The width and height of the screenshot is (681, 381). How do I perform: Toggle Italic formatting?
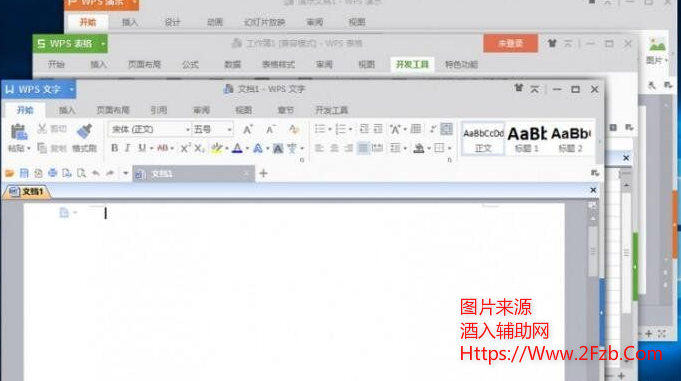128,148
